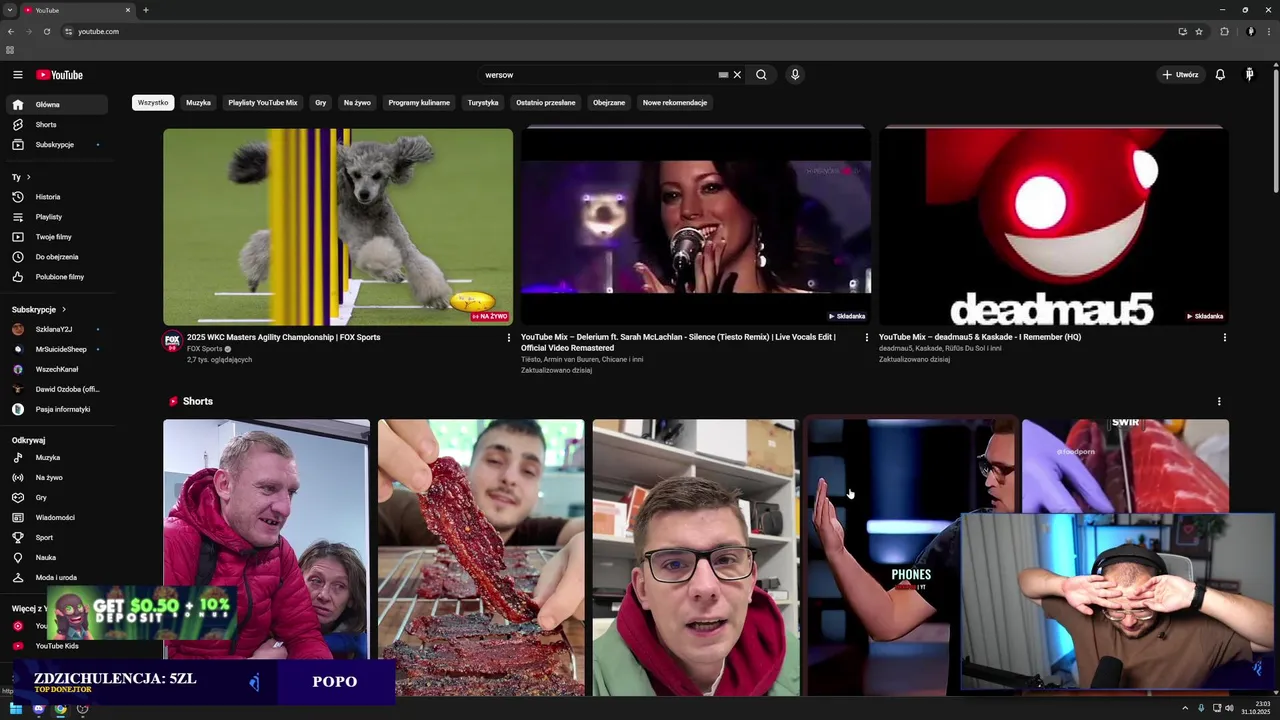Open the Delerium Silence mix thumbnail

(696, 227)
